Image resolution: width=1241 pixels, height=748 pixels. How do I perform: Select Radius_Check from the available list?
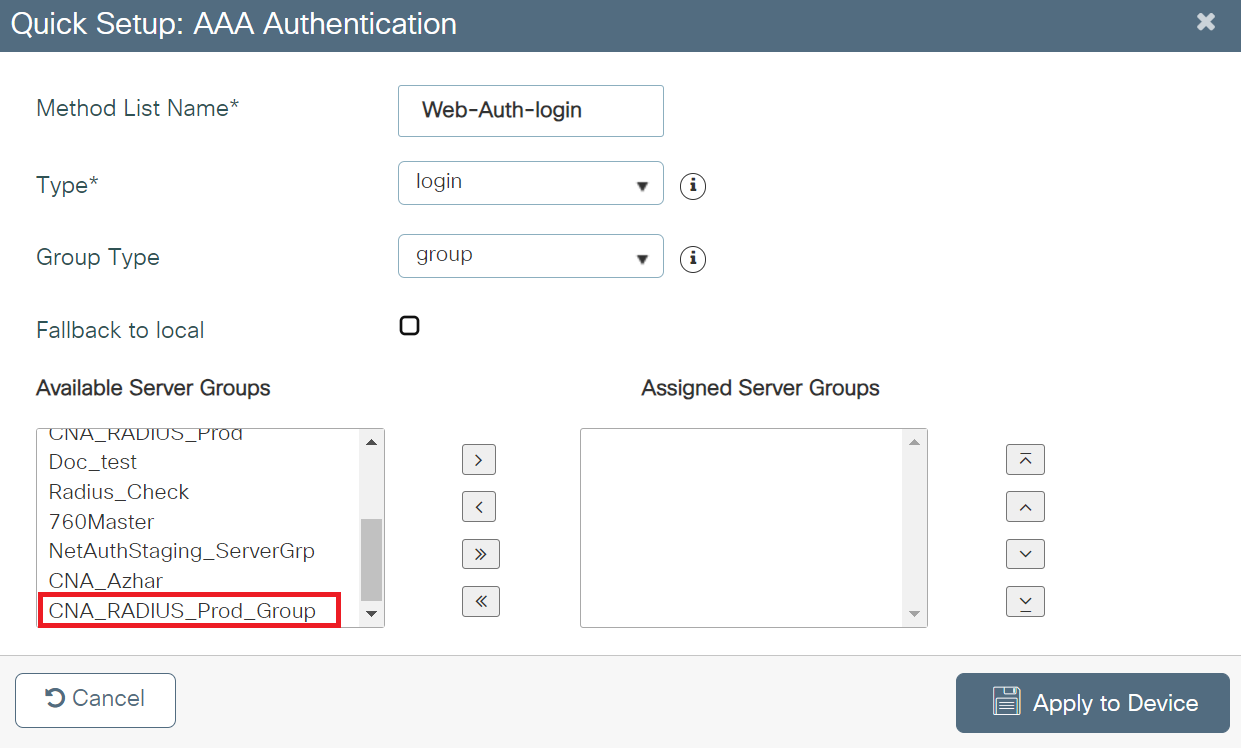coord(119,492)
